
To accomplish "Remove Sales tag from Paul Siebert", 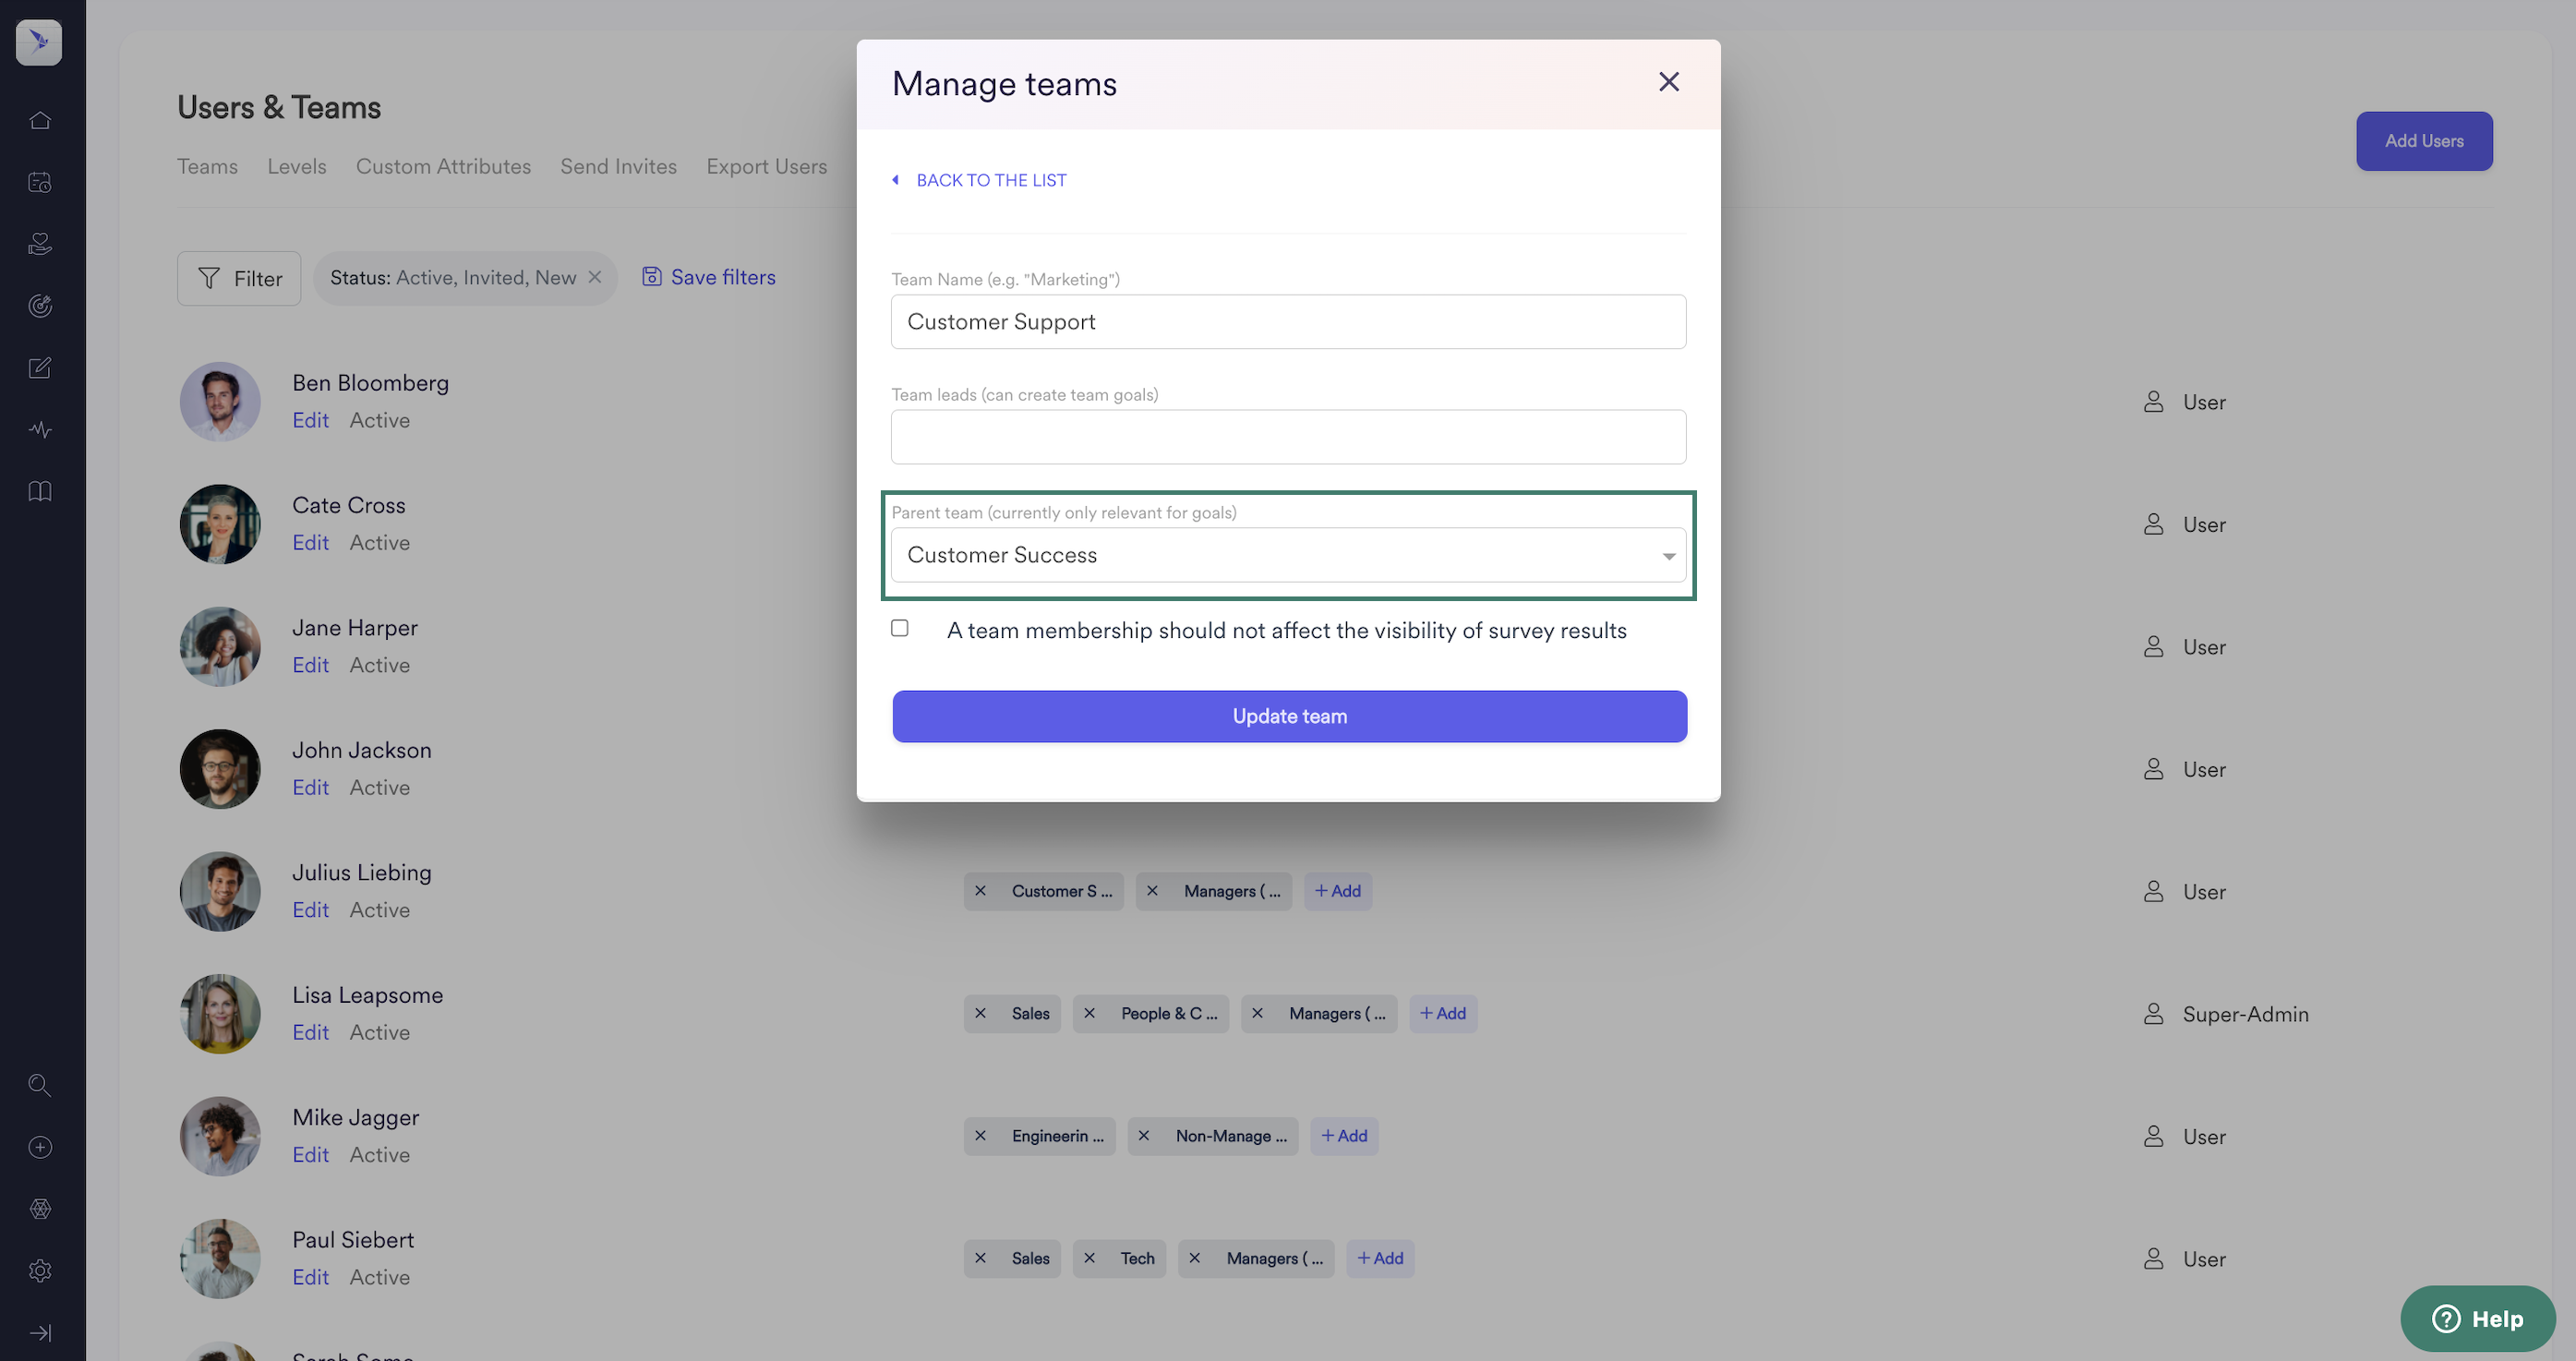I will pyautogui.click(x=981, y=1258).
